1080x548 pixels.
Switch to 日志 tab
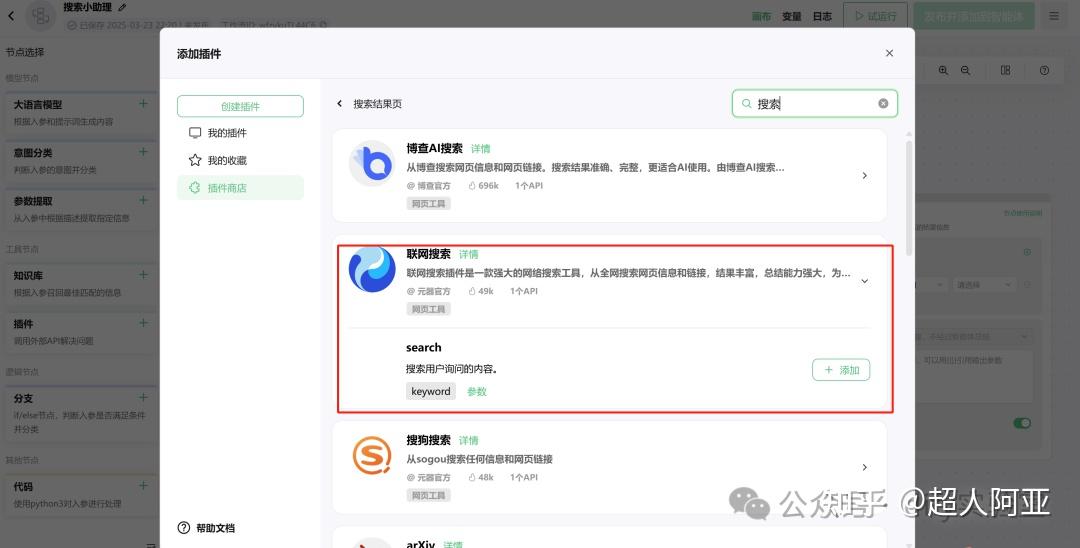click(x=822, y=17)
